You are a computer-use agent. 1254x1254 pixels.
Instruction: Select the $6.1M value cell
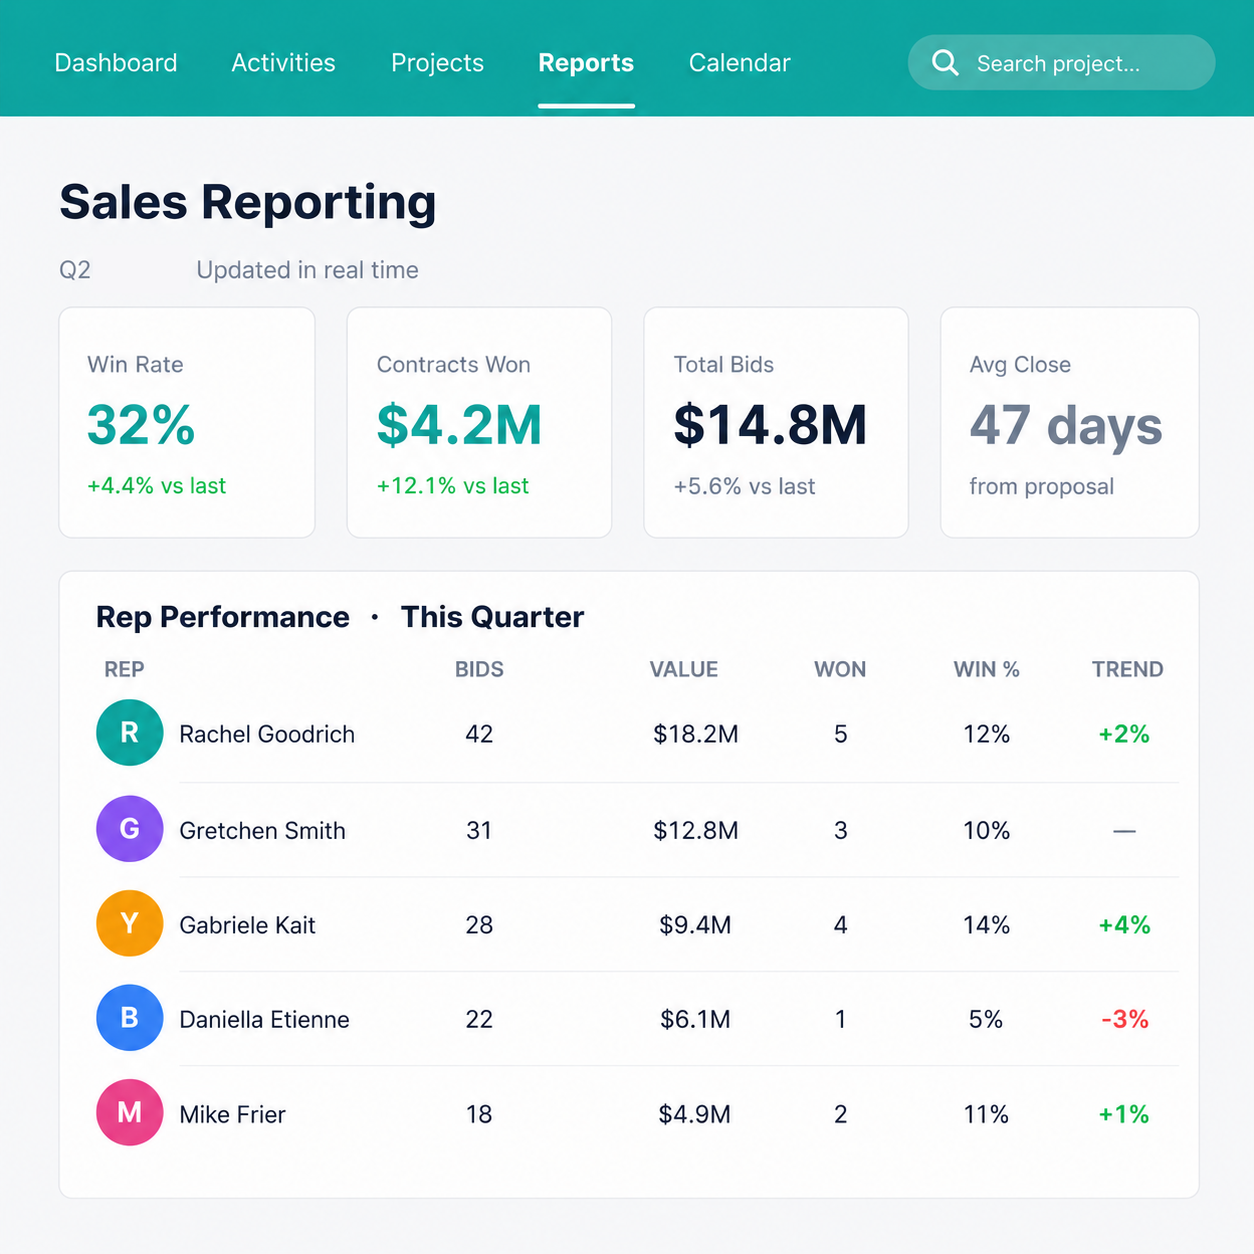tap(695, 1019)
